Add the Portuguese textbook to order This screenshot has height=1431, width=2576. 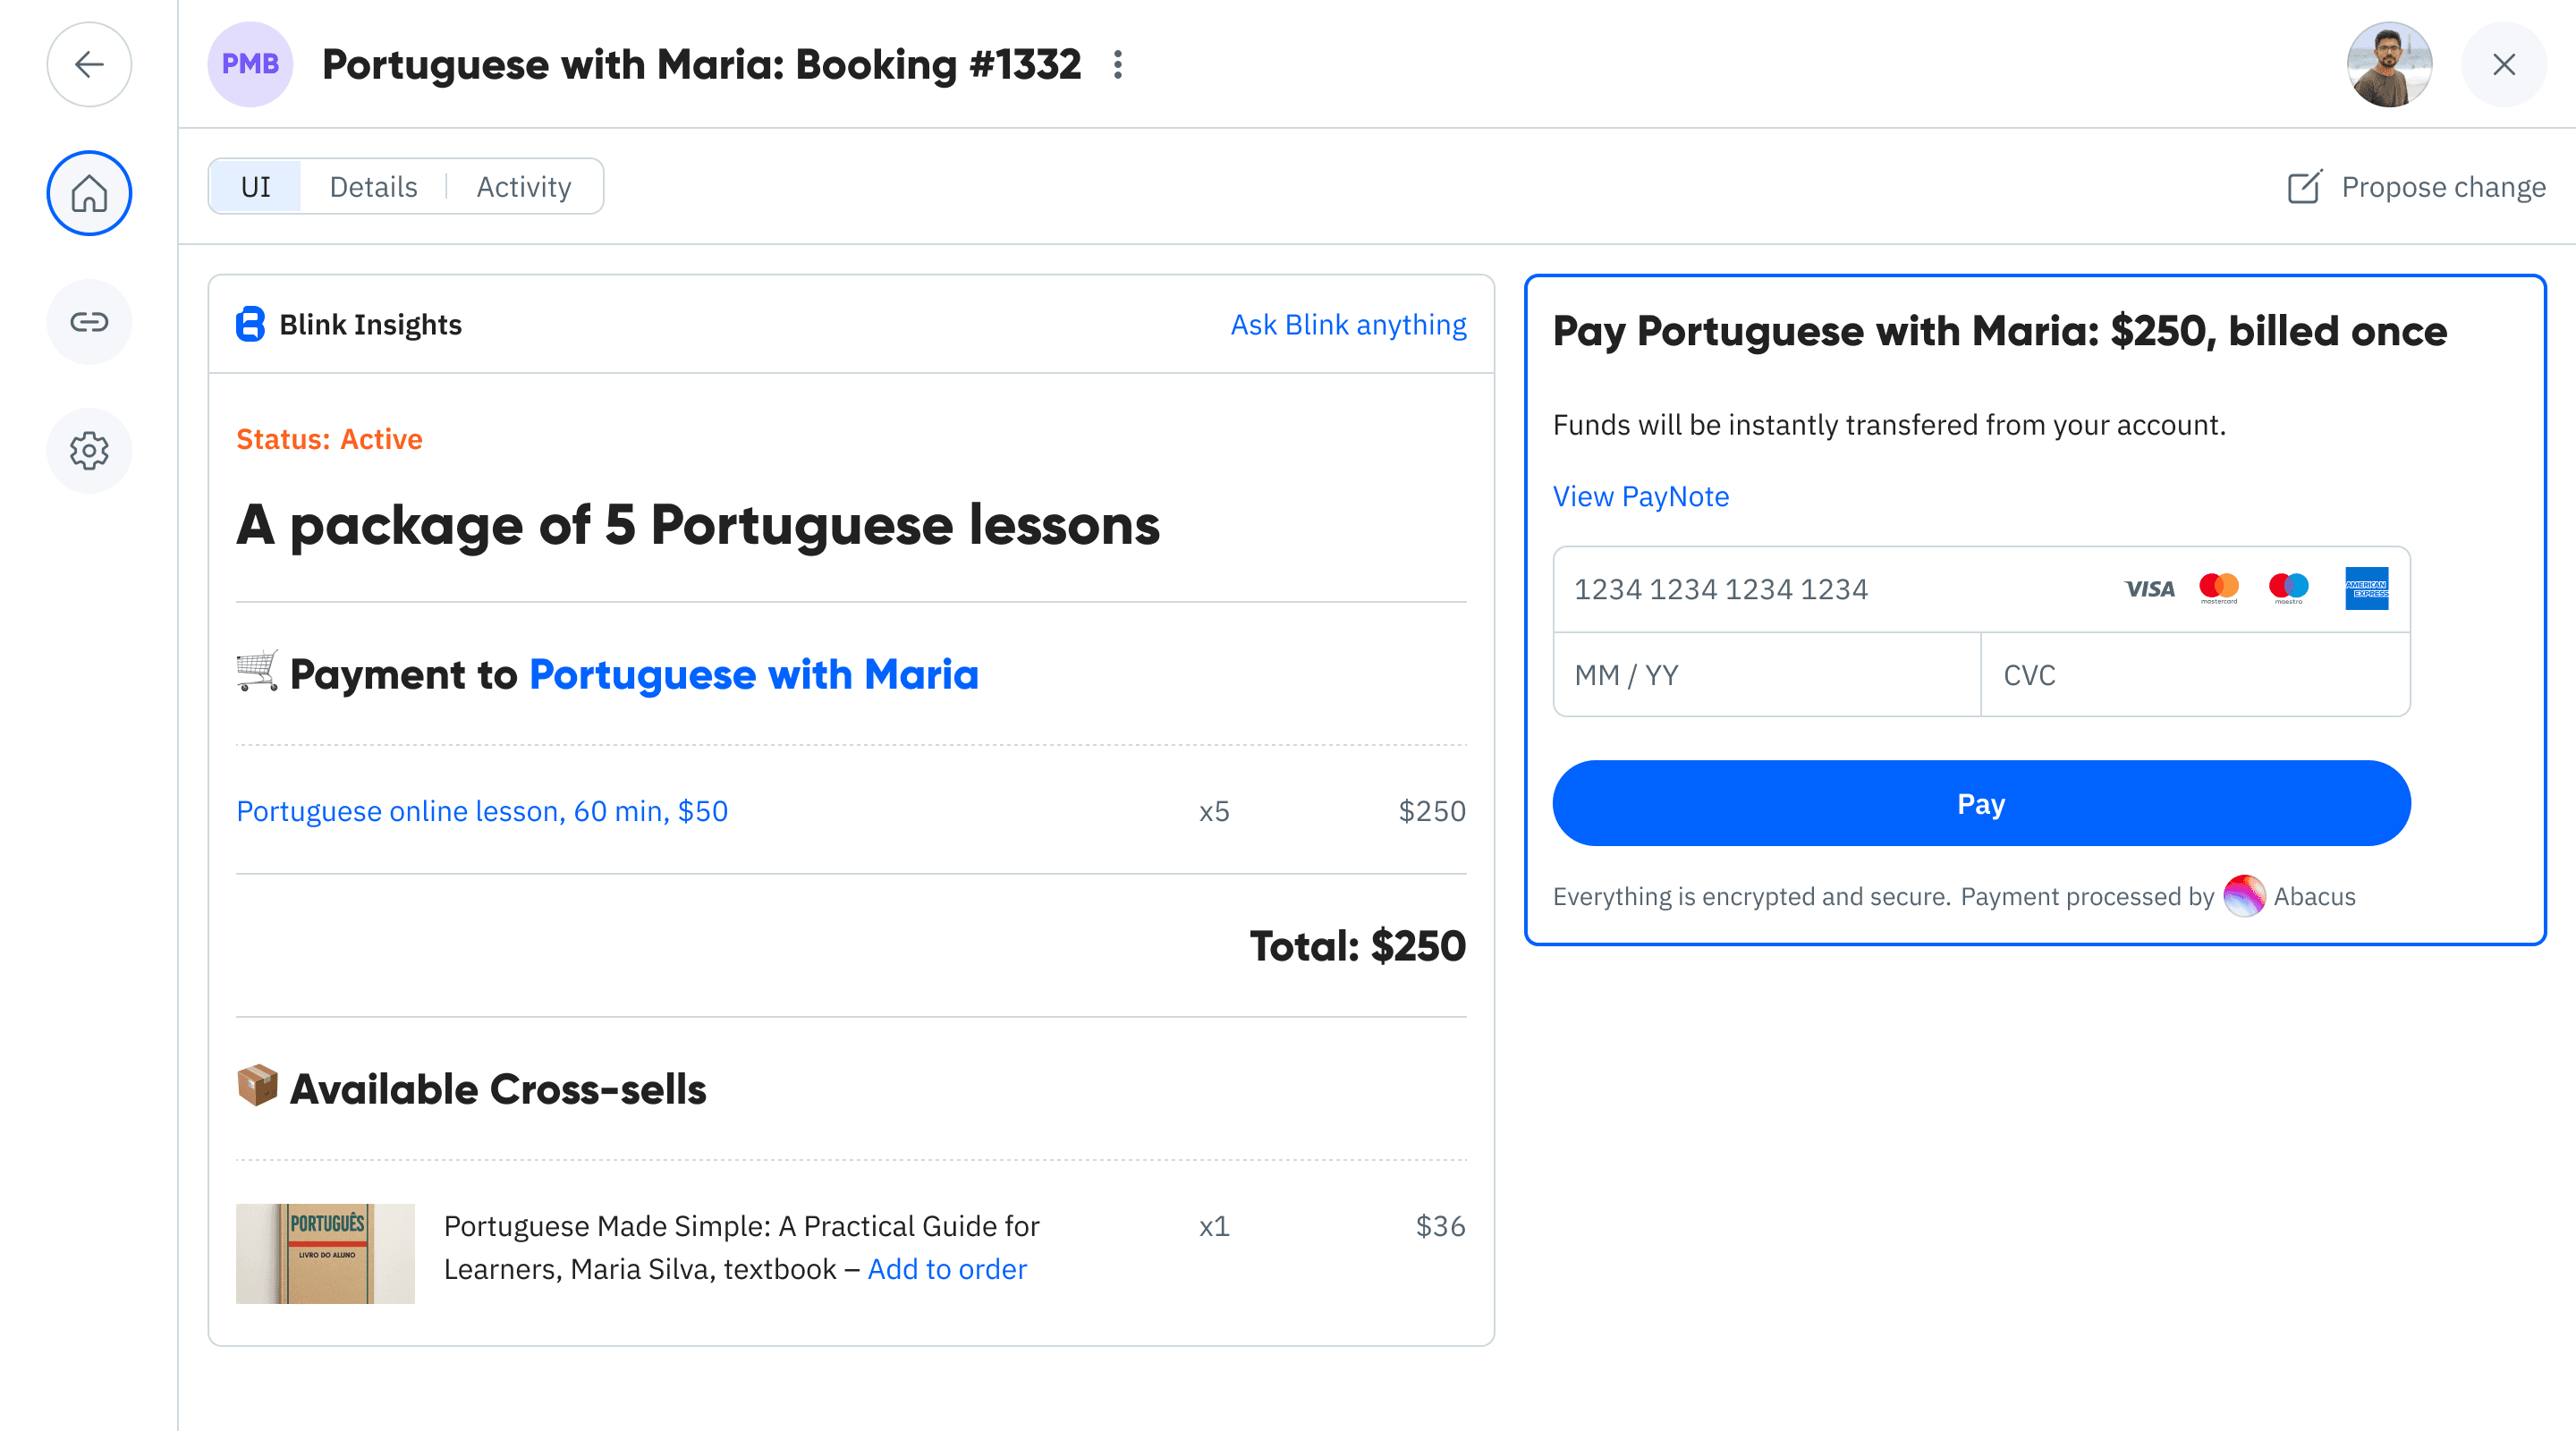coord(946,1268)
